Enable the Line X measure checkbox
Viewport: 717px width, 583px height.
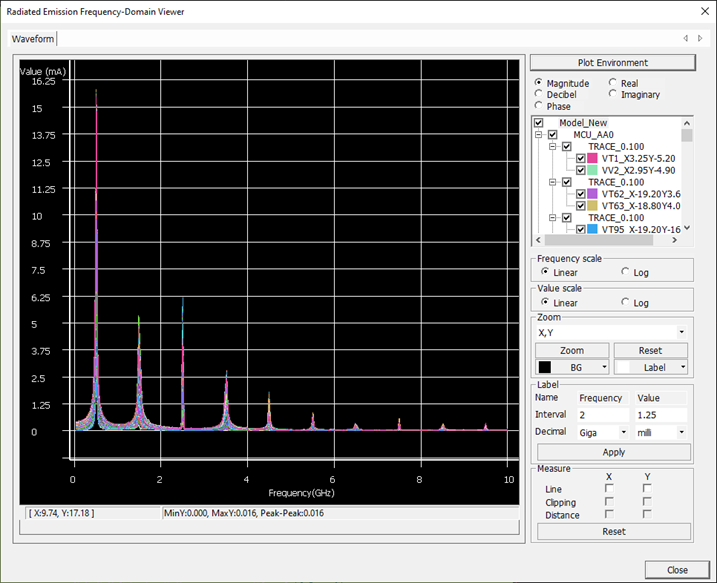[x=610, y=488]
